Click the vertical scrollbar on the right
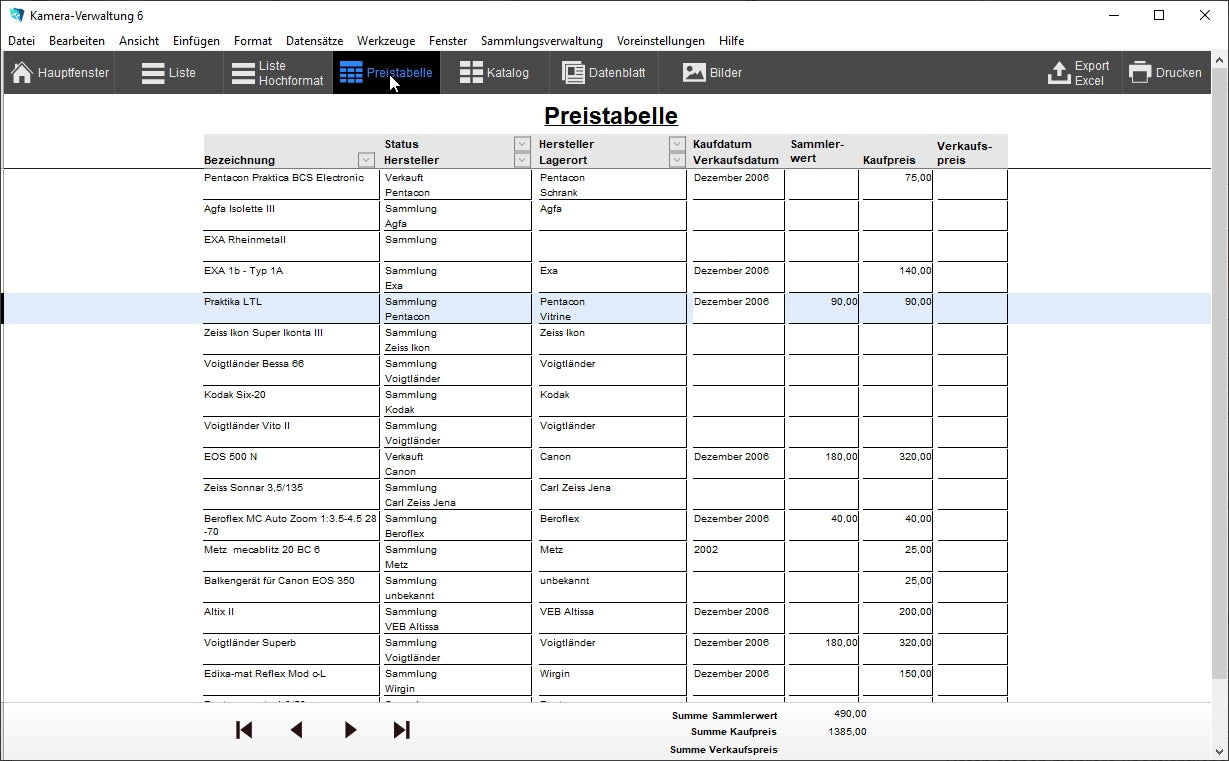 (x=1219, y=400)
